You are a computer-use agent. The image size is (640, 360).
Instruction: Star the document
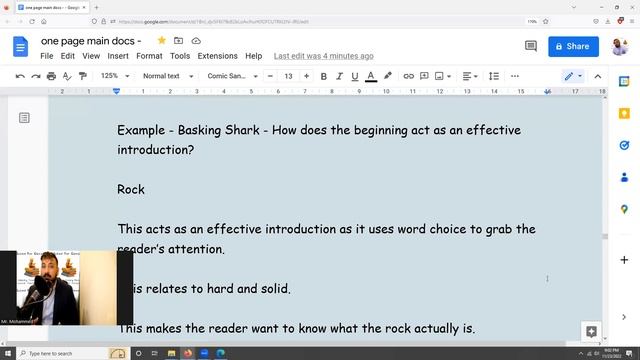[162, 40]
